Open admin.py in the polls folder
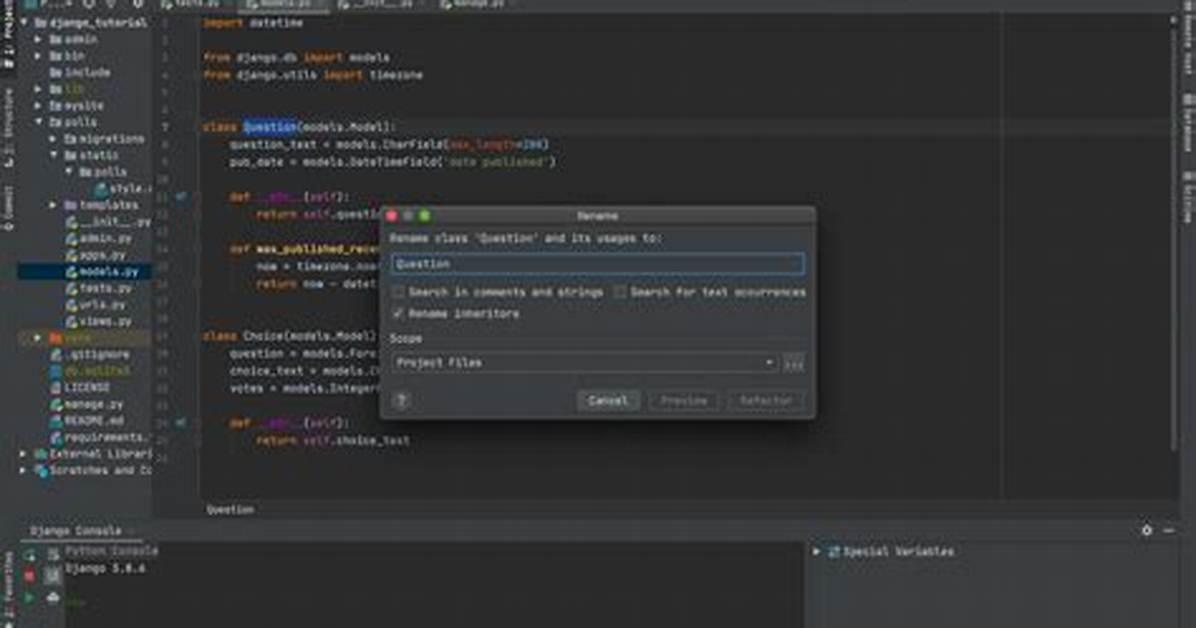 coord(98,238)
